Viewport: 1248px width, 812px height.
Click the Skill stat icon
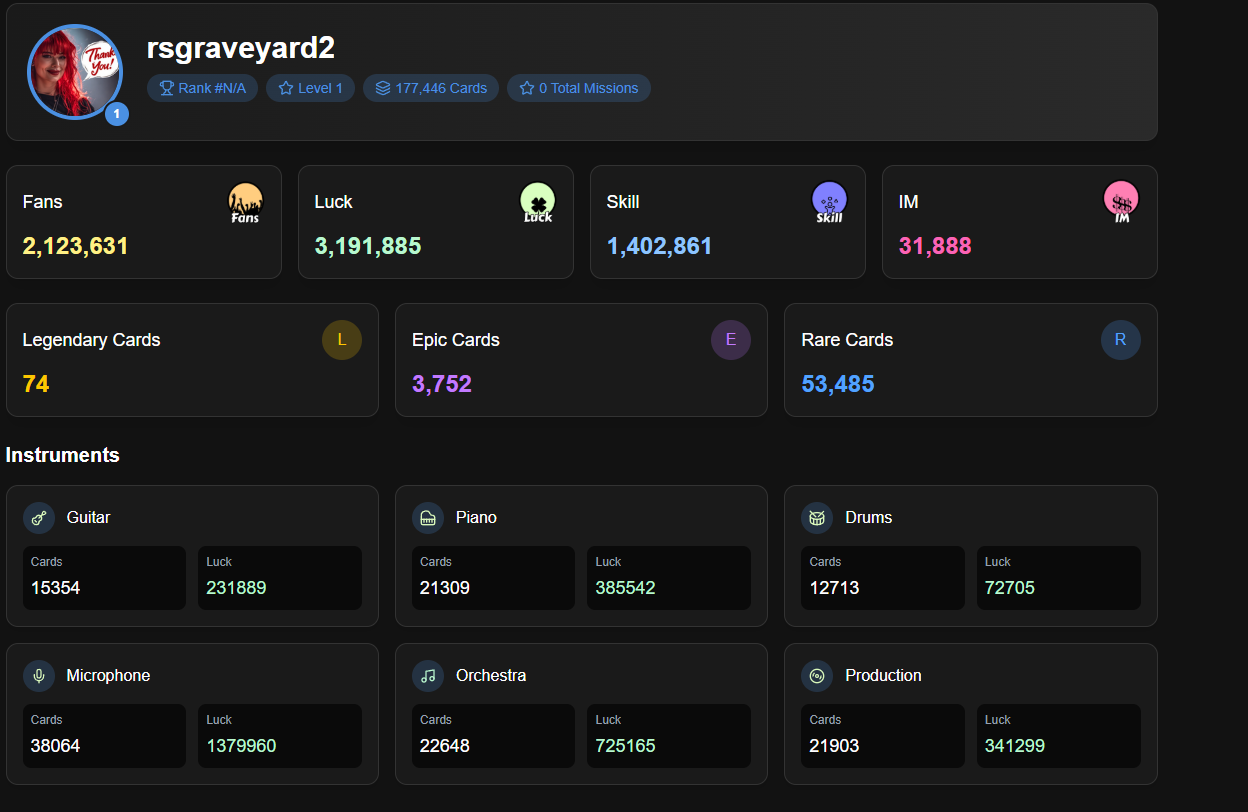point(829,202)
